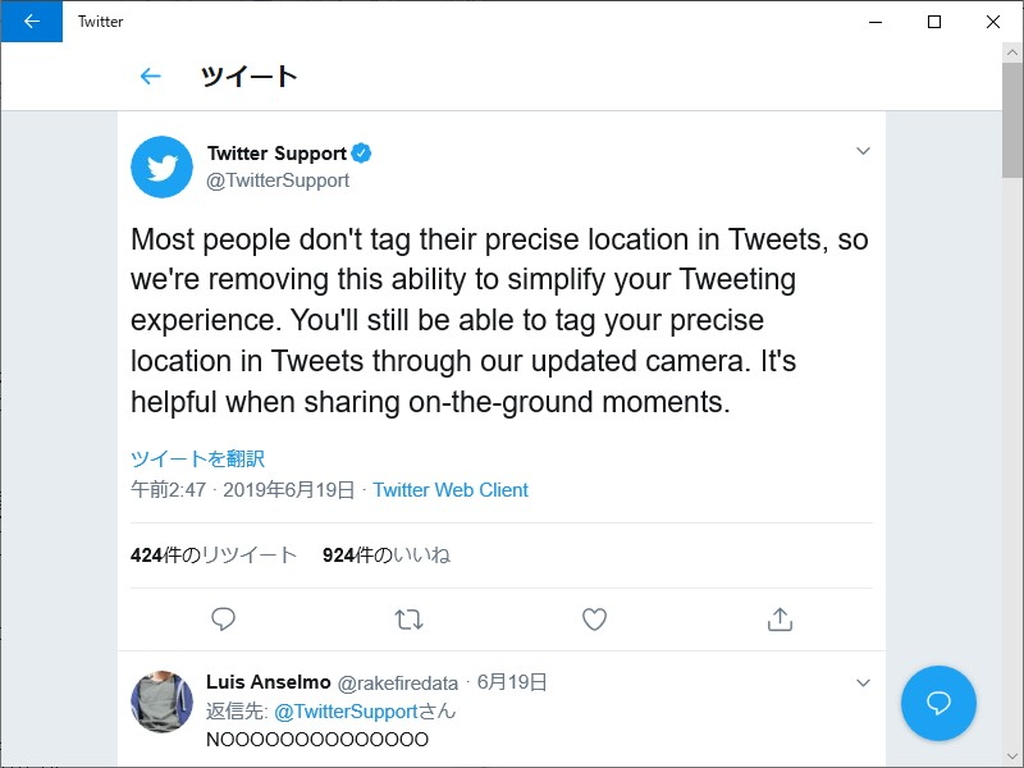Open the Twitter Web Client source link

tap(450, 490)
